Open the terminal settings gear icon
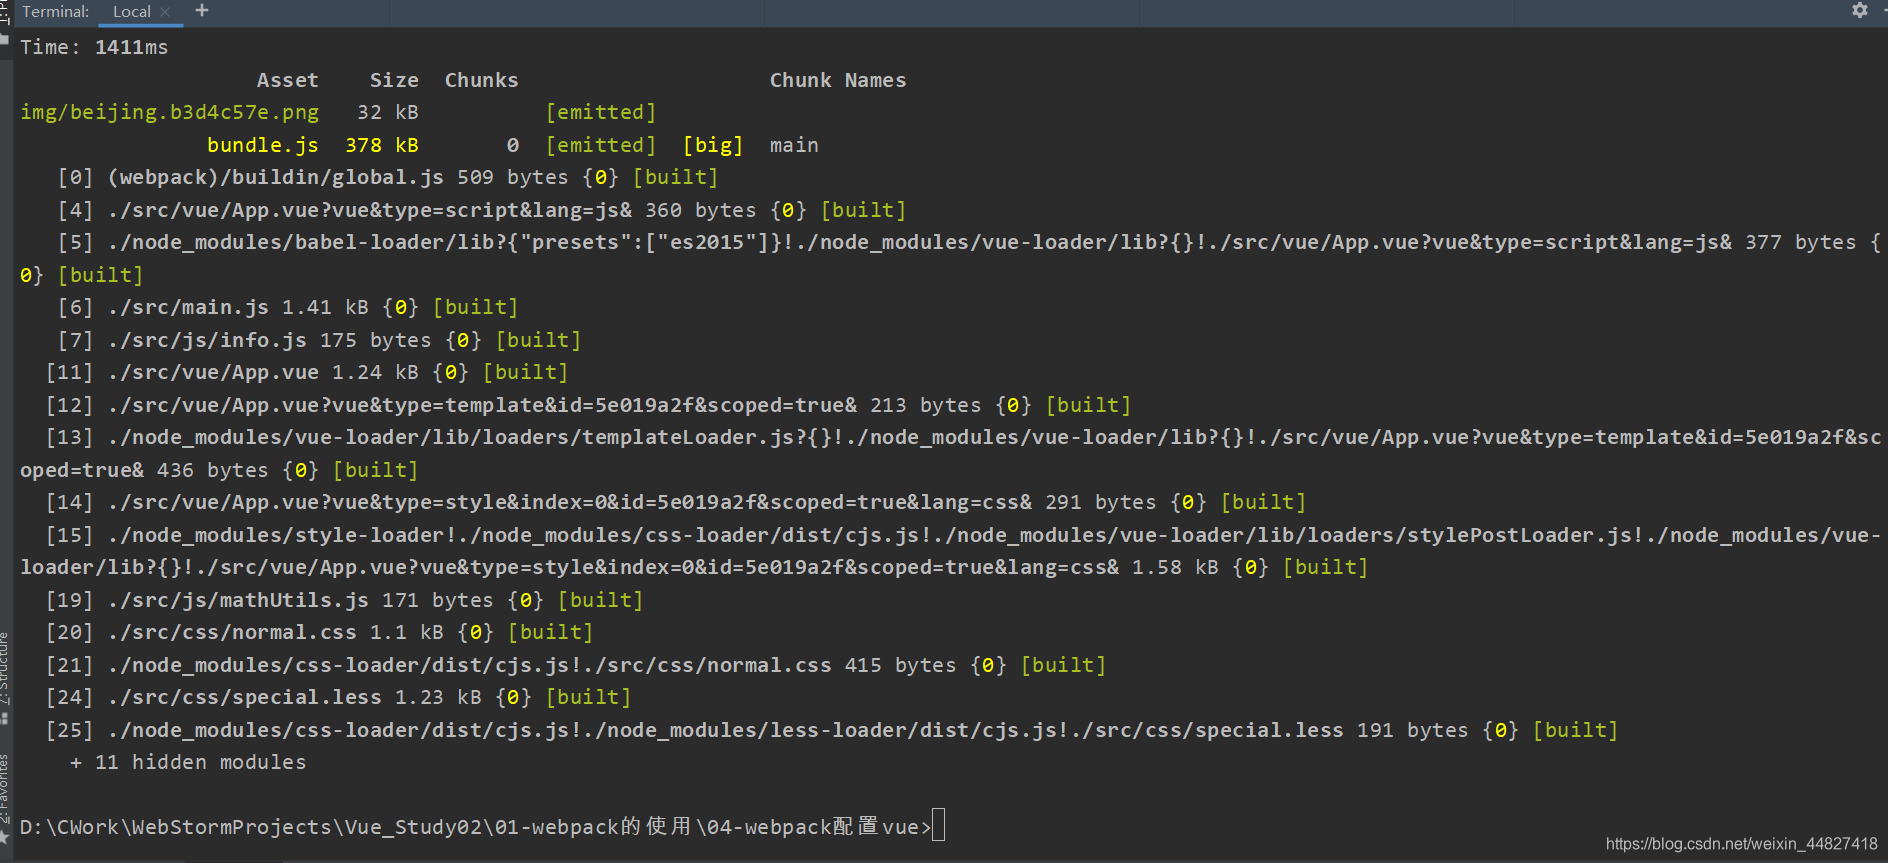This screenshot has height=863, width=1888. (x=1860, y=10)
